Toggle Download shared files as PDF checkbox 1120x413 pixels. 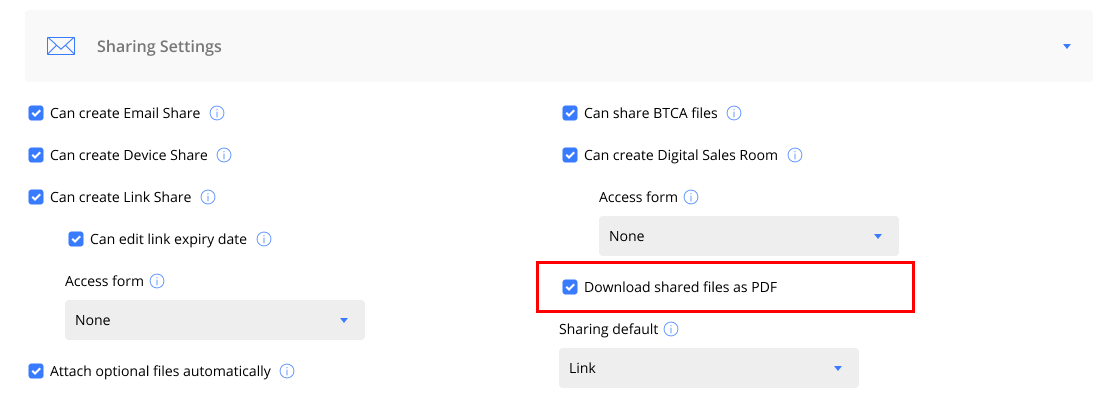569,287
